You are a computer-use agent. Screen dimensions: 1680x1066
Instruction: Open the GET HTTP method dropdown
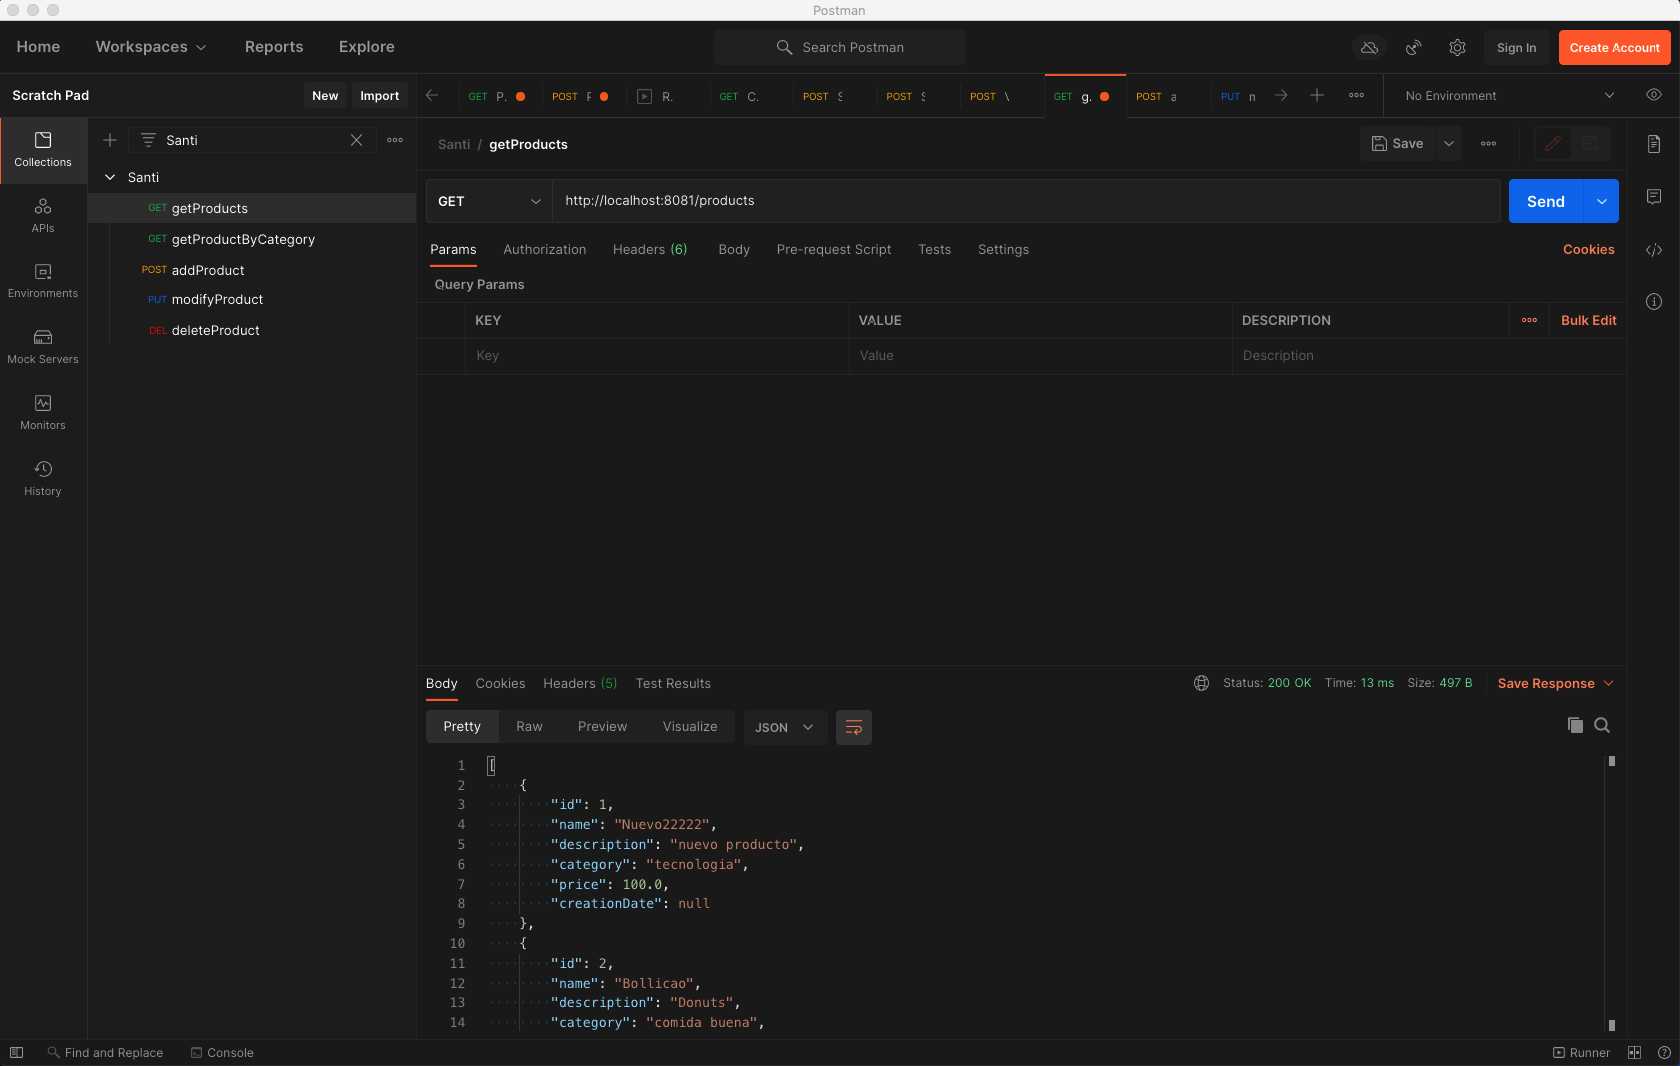pos(489,201)
